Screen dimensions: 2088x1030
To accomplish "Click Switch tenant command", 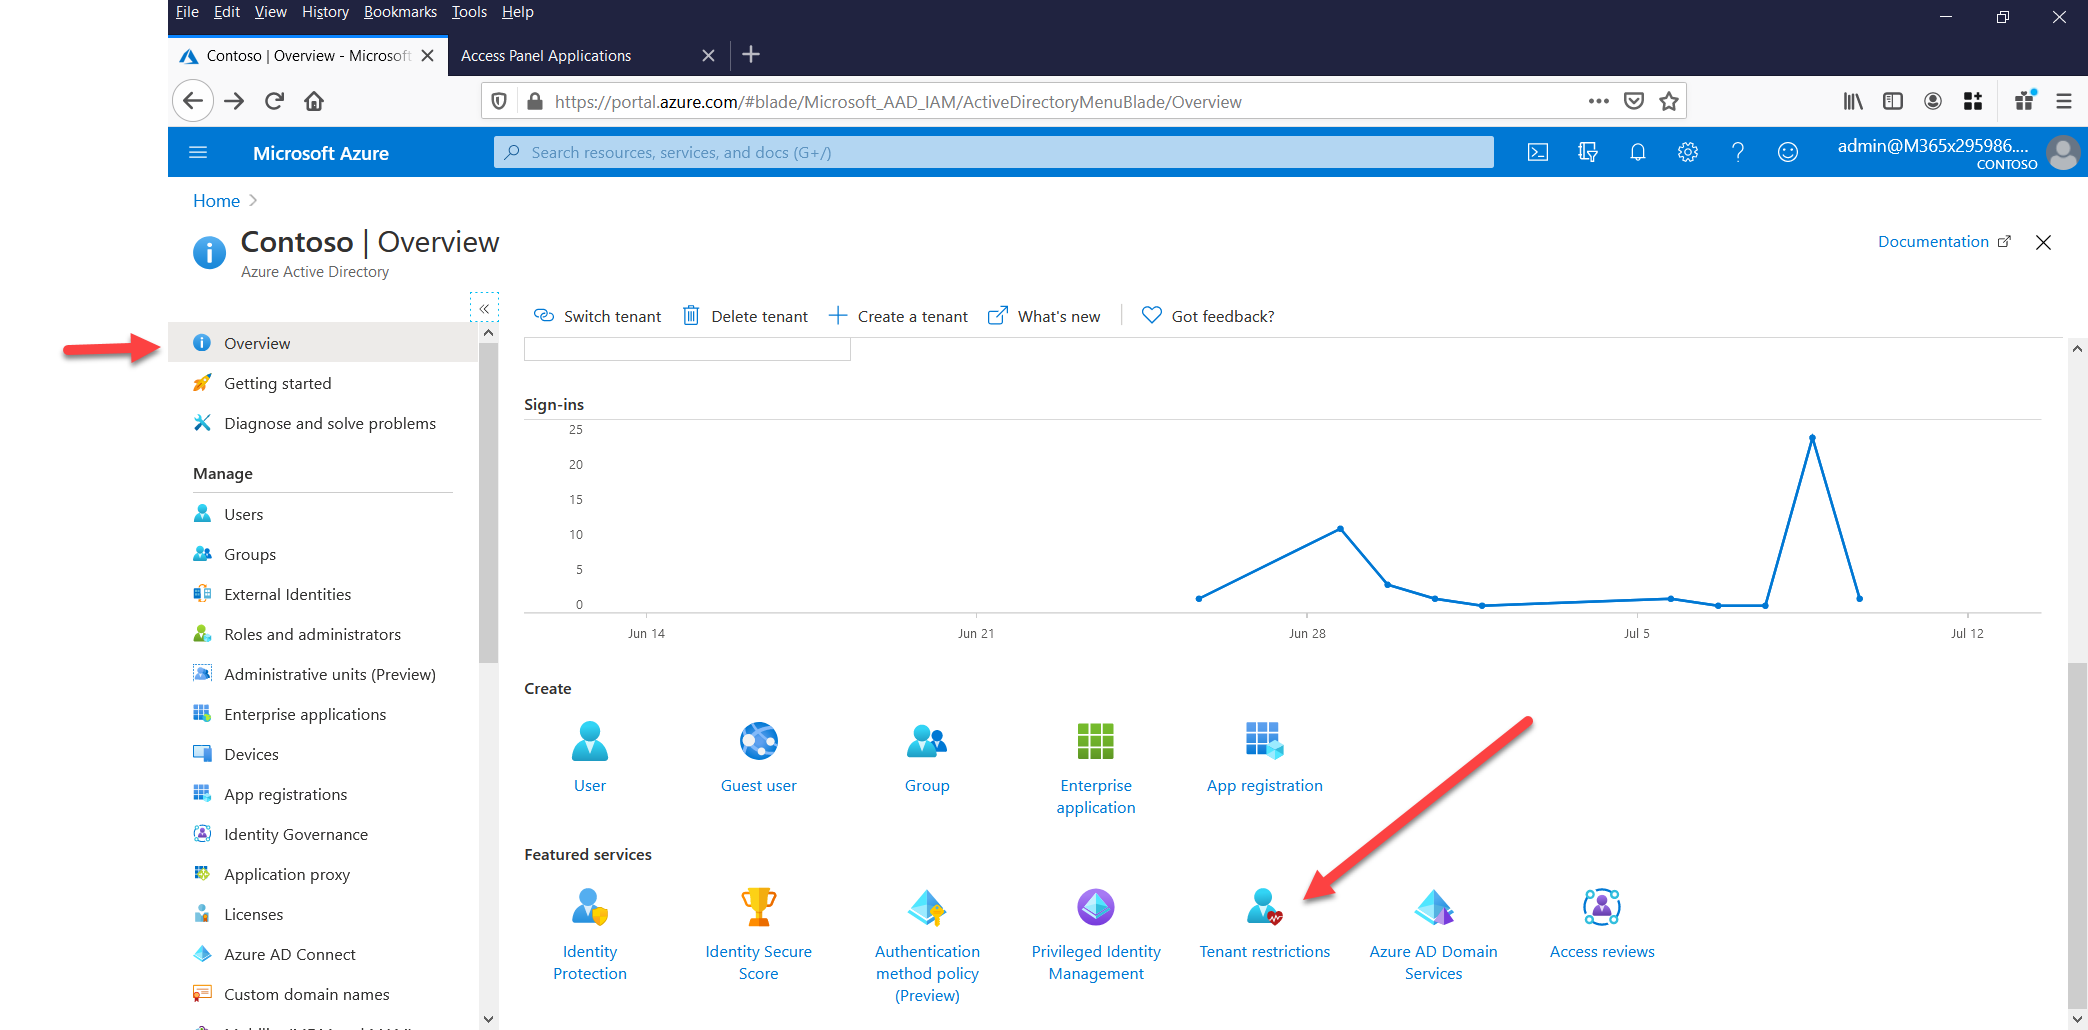I will [x=598, y=316].
